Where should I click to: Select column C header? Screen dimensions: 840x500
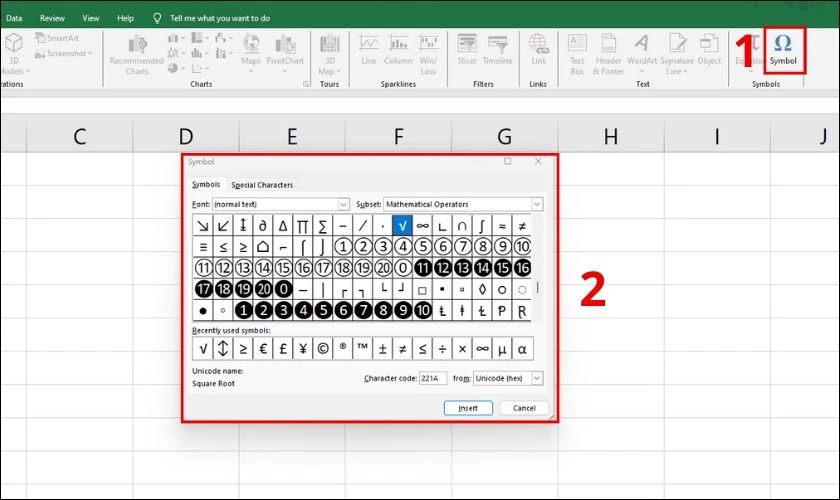[x=80, y=137]
